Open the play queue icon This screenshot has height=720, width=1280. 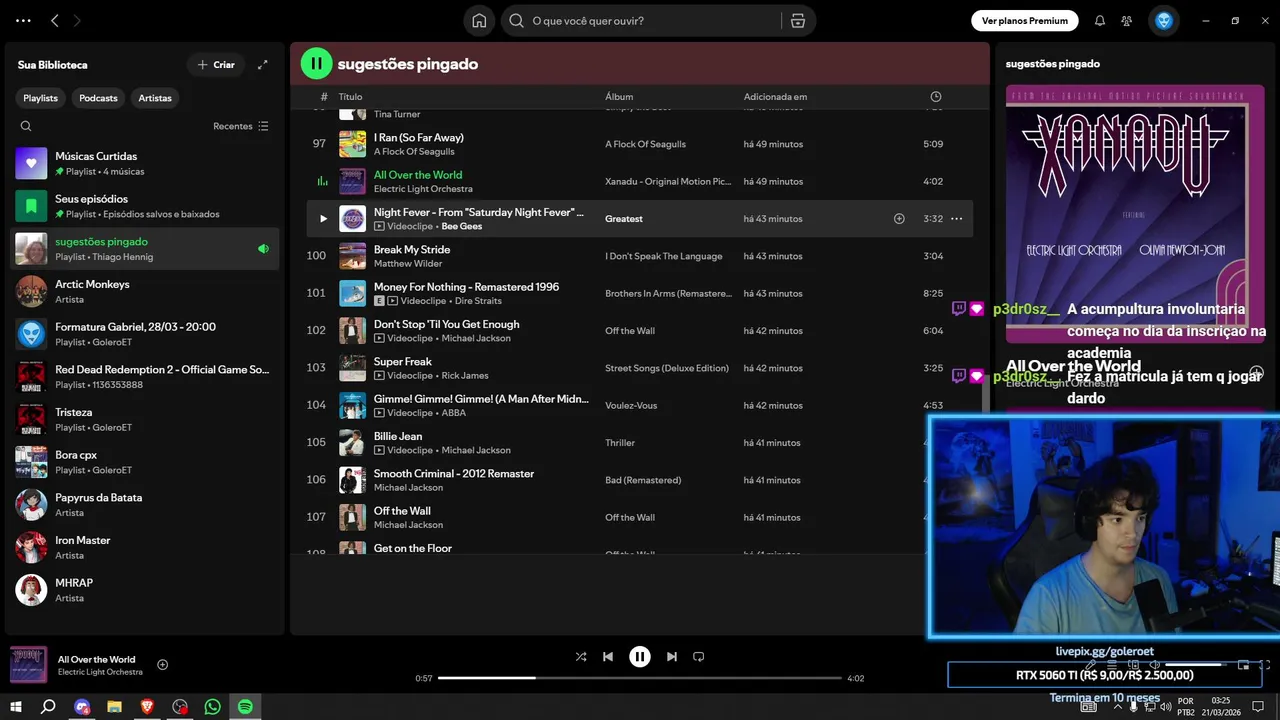1112,665
